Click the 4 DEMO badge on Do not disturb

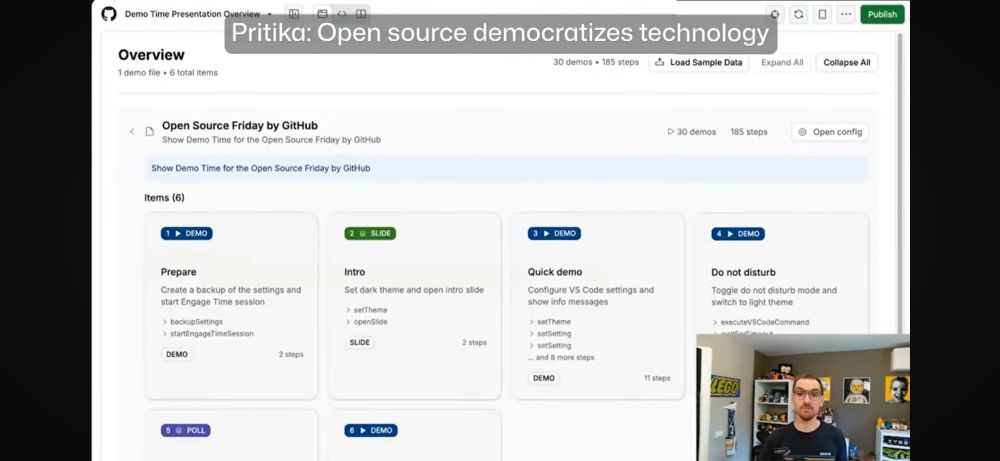[738, 234]
